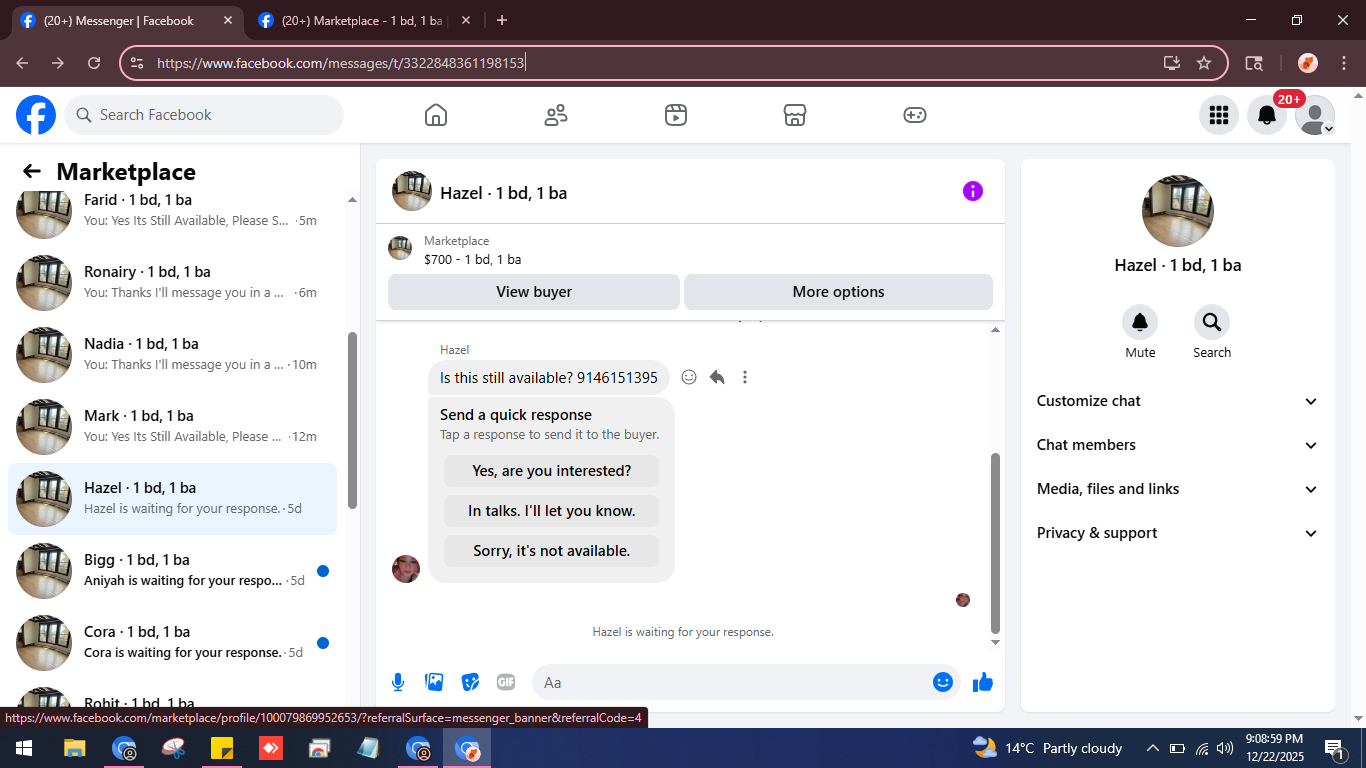Screen dimensions: 1366x768
Task: Open install app icon in address bar
Action: click(x=1172, y=63)
